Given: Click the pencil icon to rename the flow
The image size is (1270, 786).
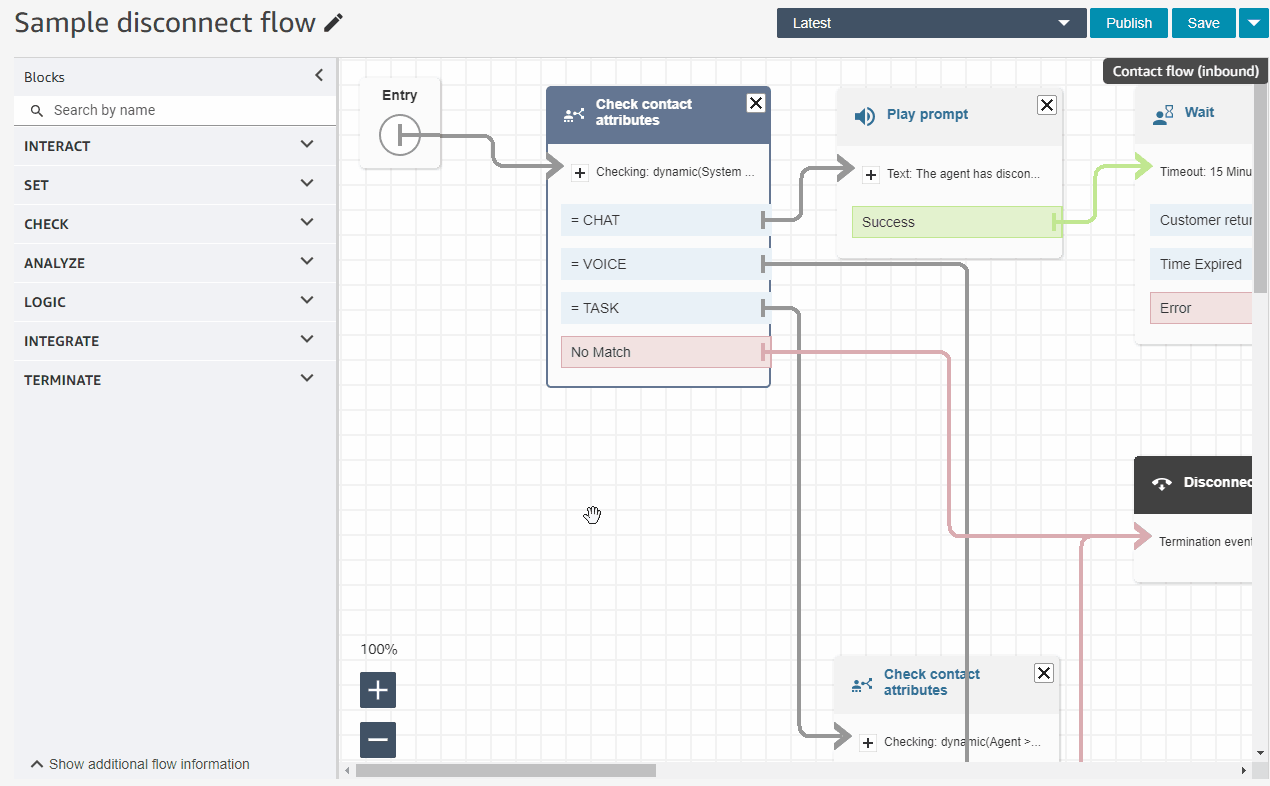Looking at the screenshot, I should [333, 21].
